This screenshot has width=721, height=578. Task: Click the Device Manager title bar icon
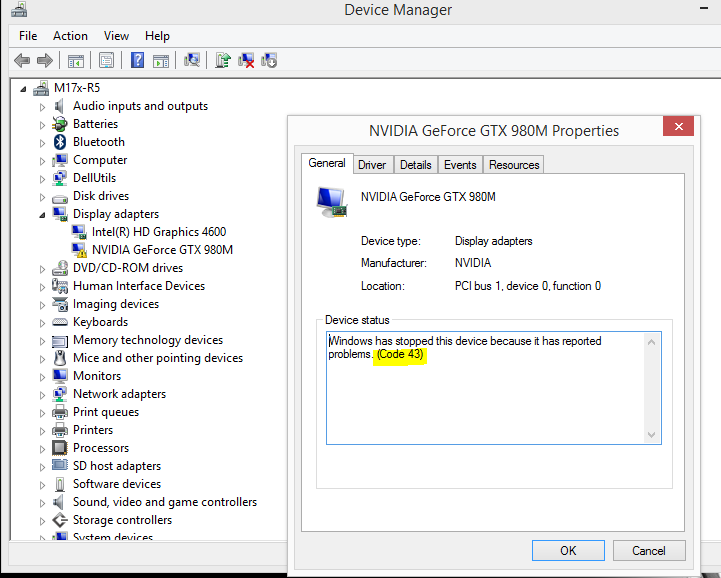19,9
